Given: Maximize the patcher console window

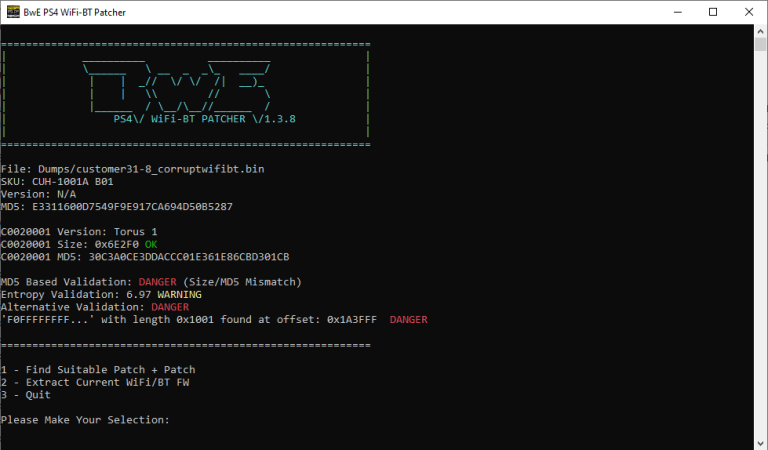Looking at the screenshot, I should [x=713, y=12].
